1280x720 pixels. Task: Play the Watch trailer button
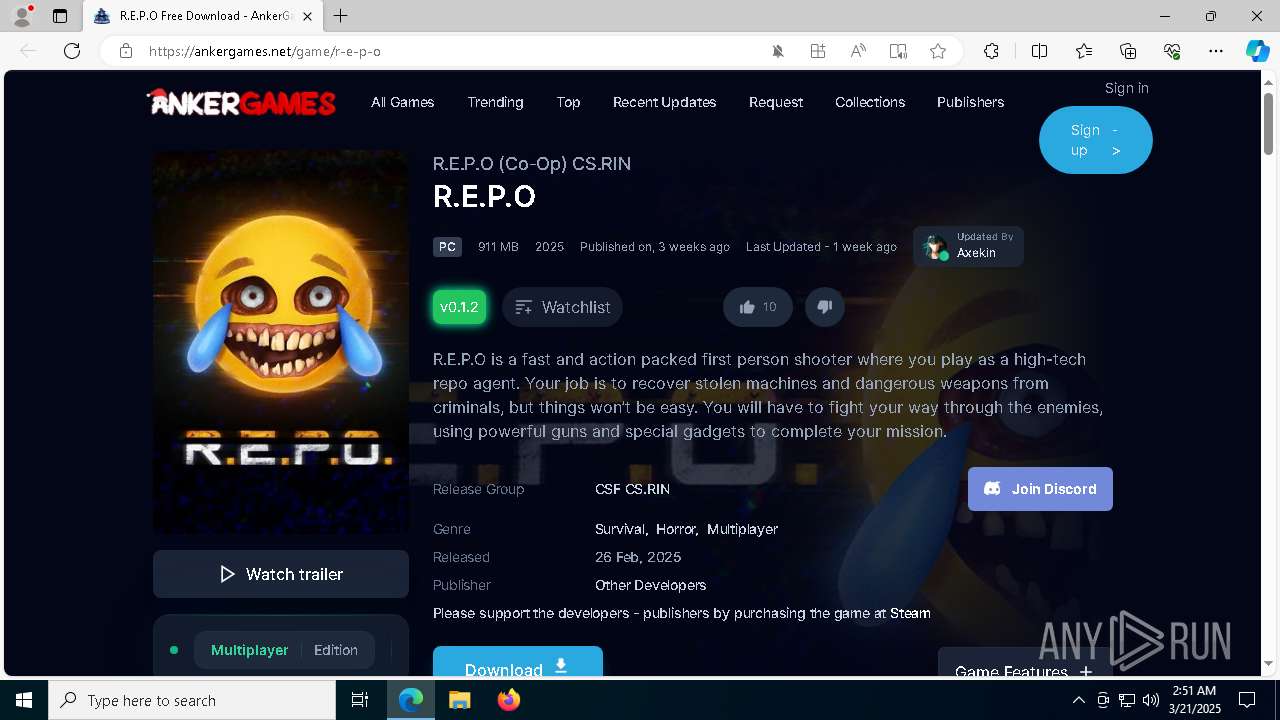pos(281,574)
